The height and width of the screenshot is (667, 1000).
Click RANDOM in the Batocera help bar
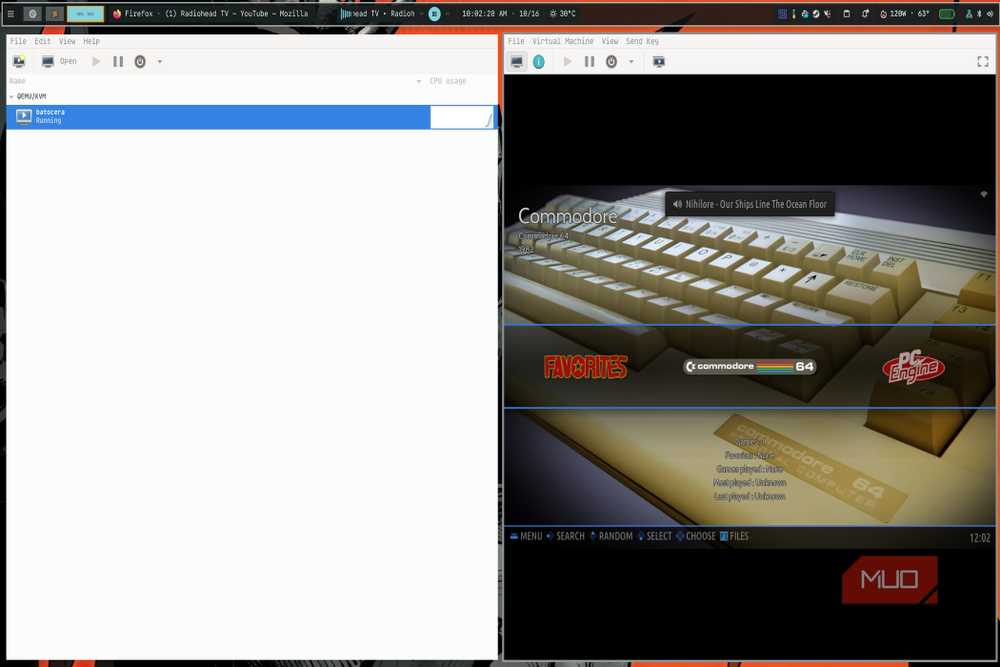[611, 536]
